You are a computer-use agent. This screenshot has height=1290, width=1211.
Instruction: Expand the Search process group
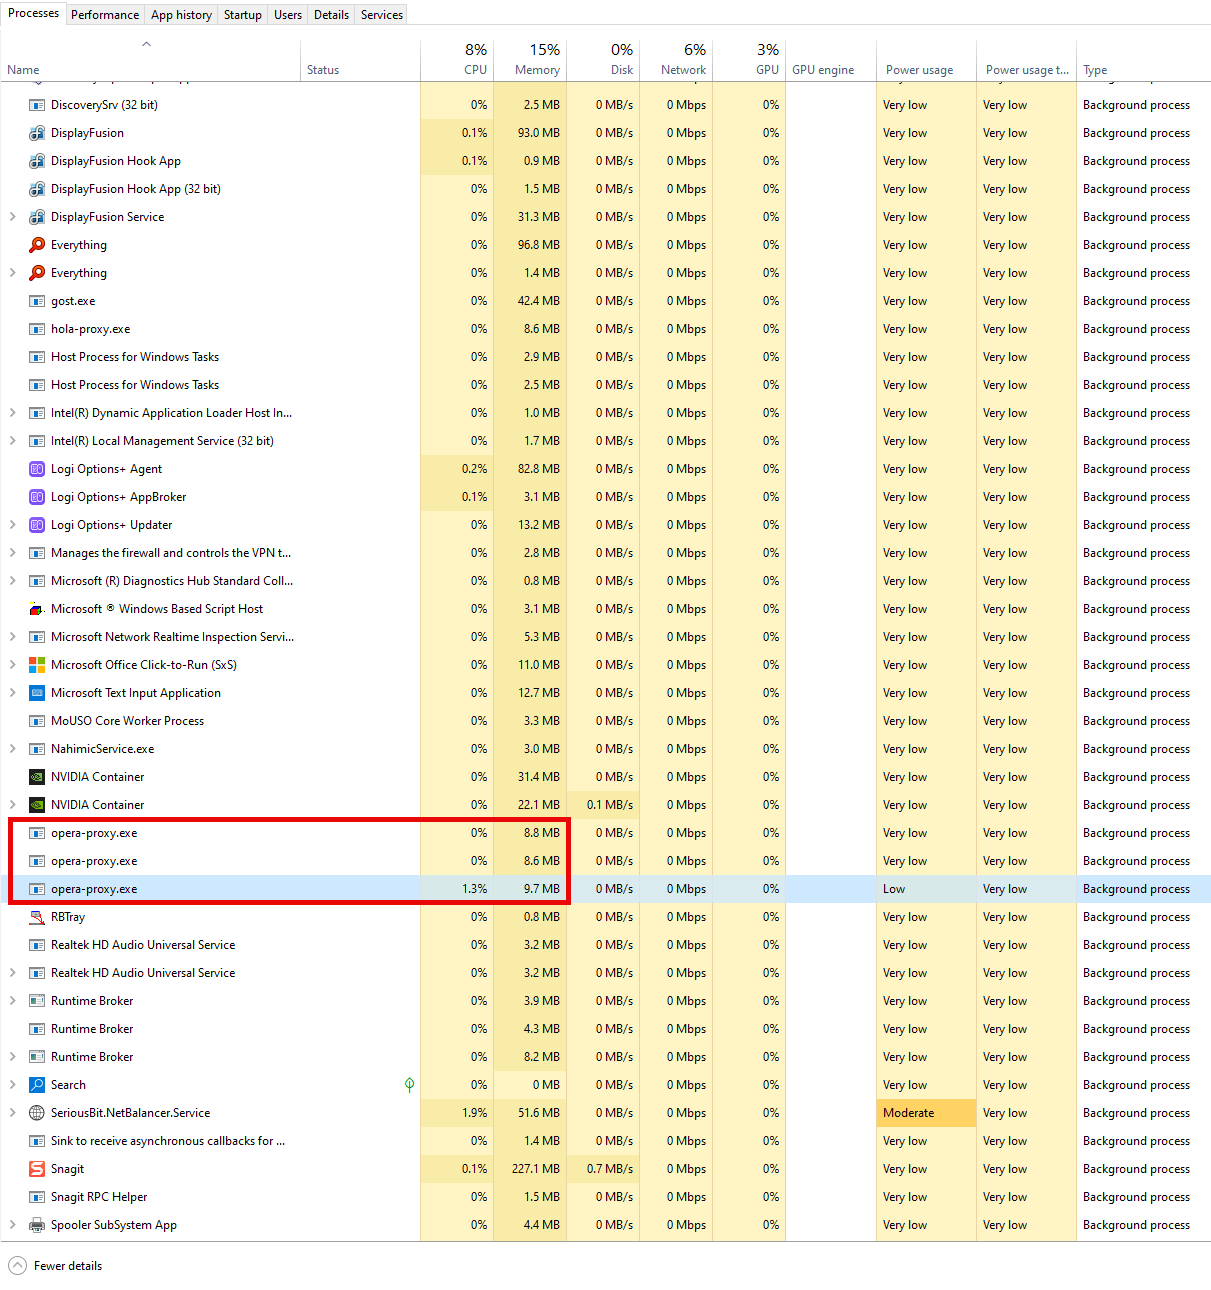[x=12, y=1085]
